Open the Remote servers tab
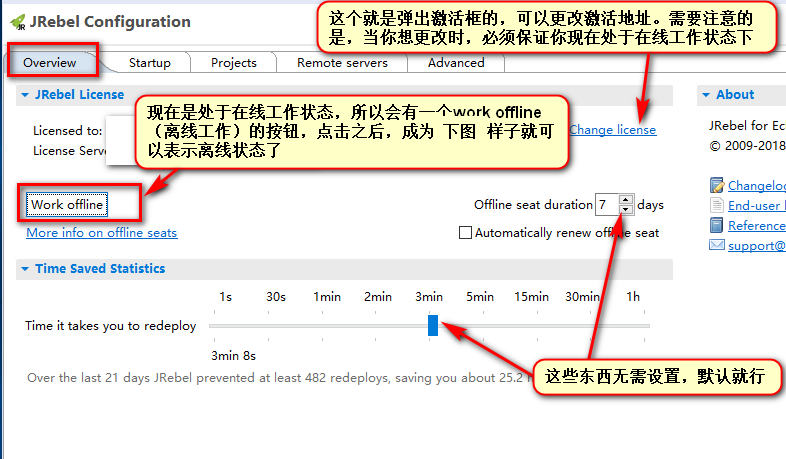 tap(342, 63)
